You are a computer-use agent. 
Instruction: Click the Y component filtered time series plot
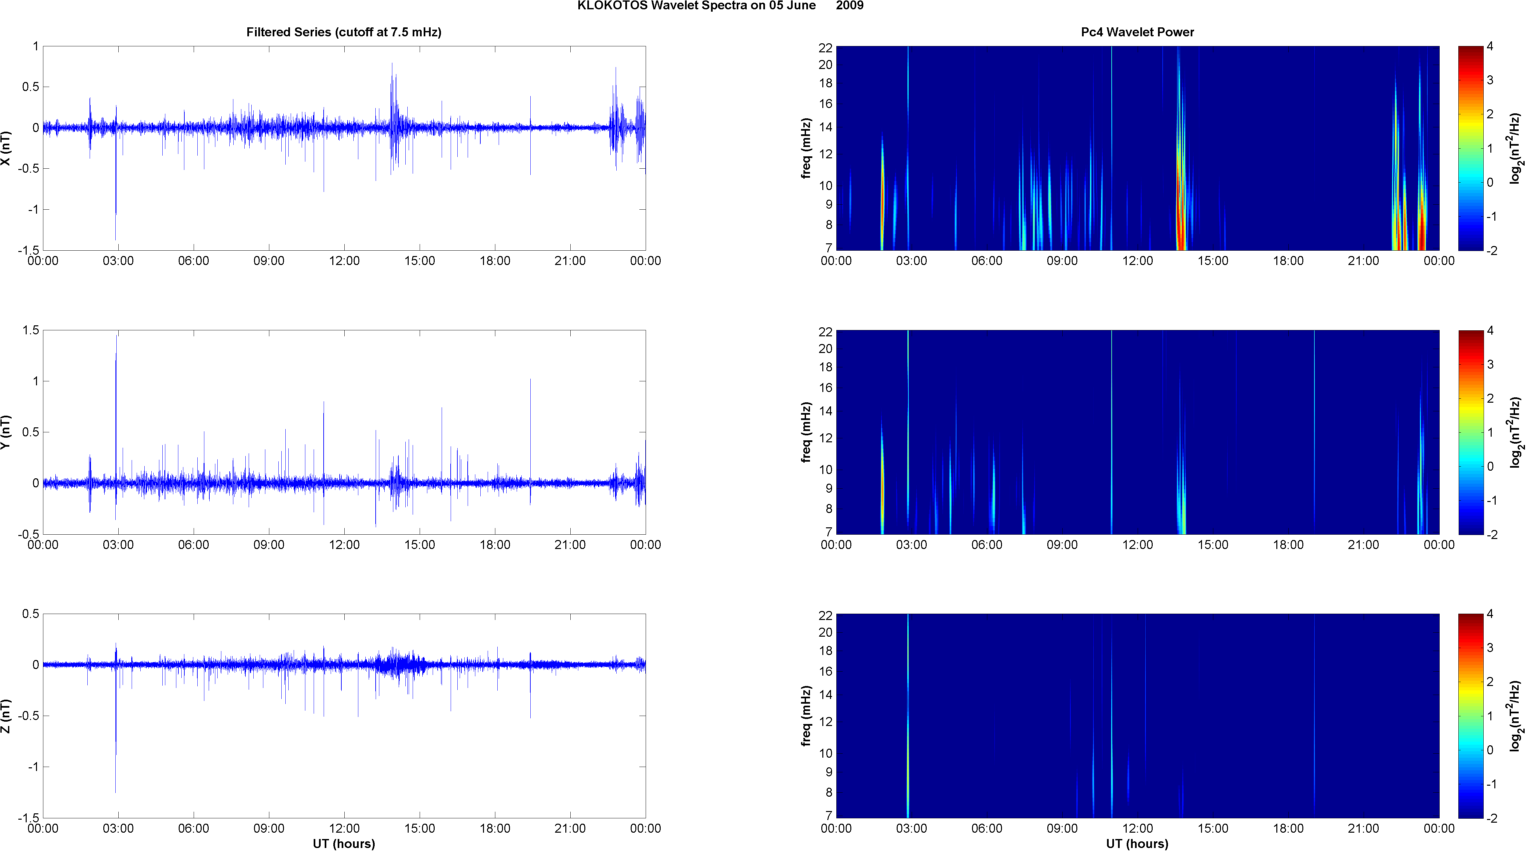tap(343, 432)
